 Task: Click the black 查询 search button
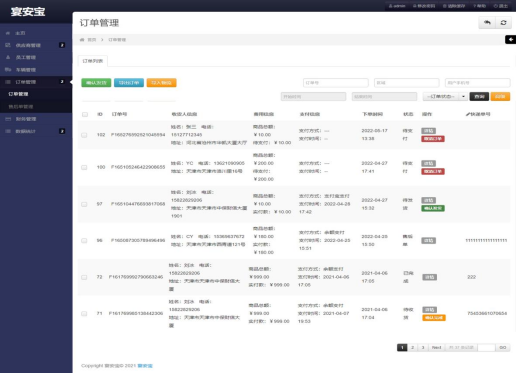click(x=479, y=96)
